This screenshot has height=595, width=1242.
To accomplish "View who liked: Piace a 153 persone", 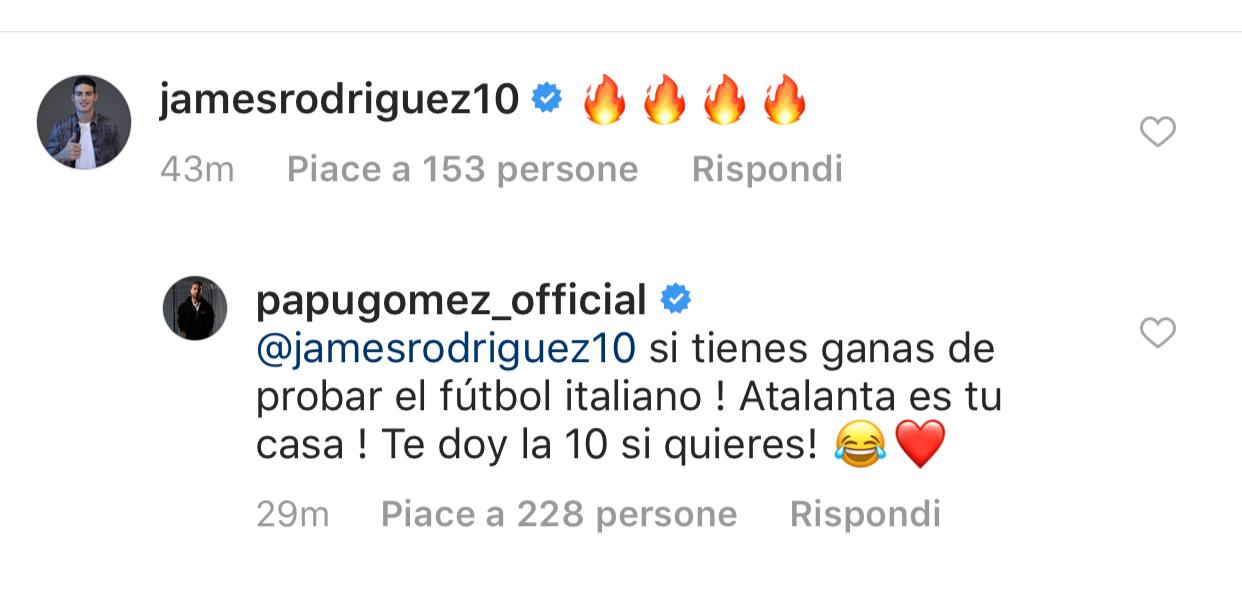I will coord(462,169).
